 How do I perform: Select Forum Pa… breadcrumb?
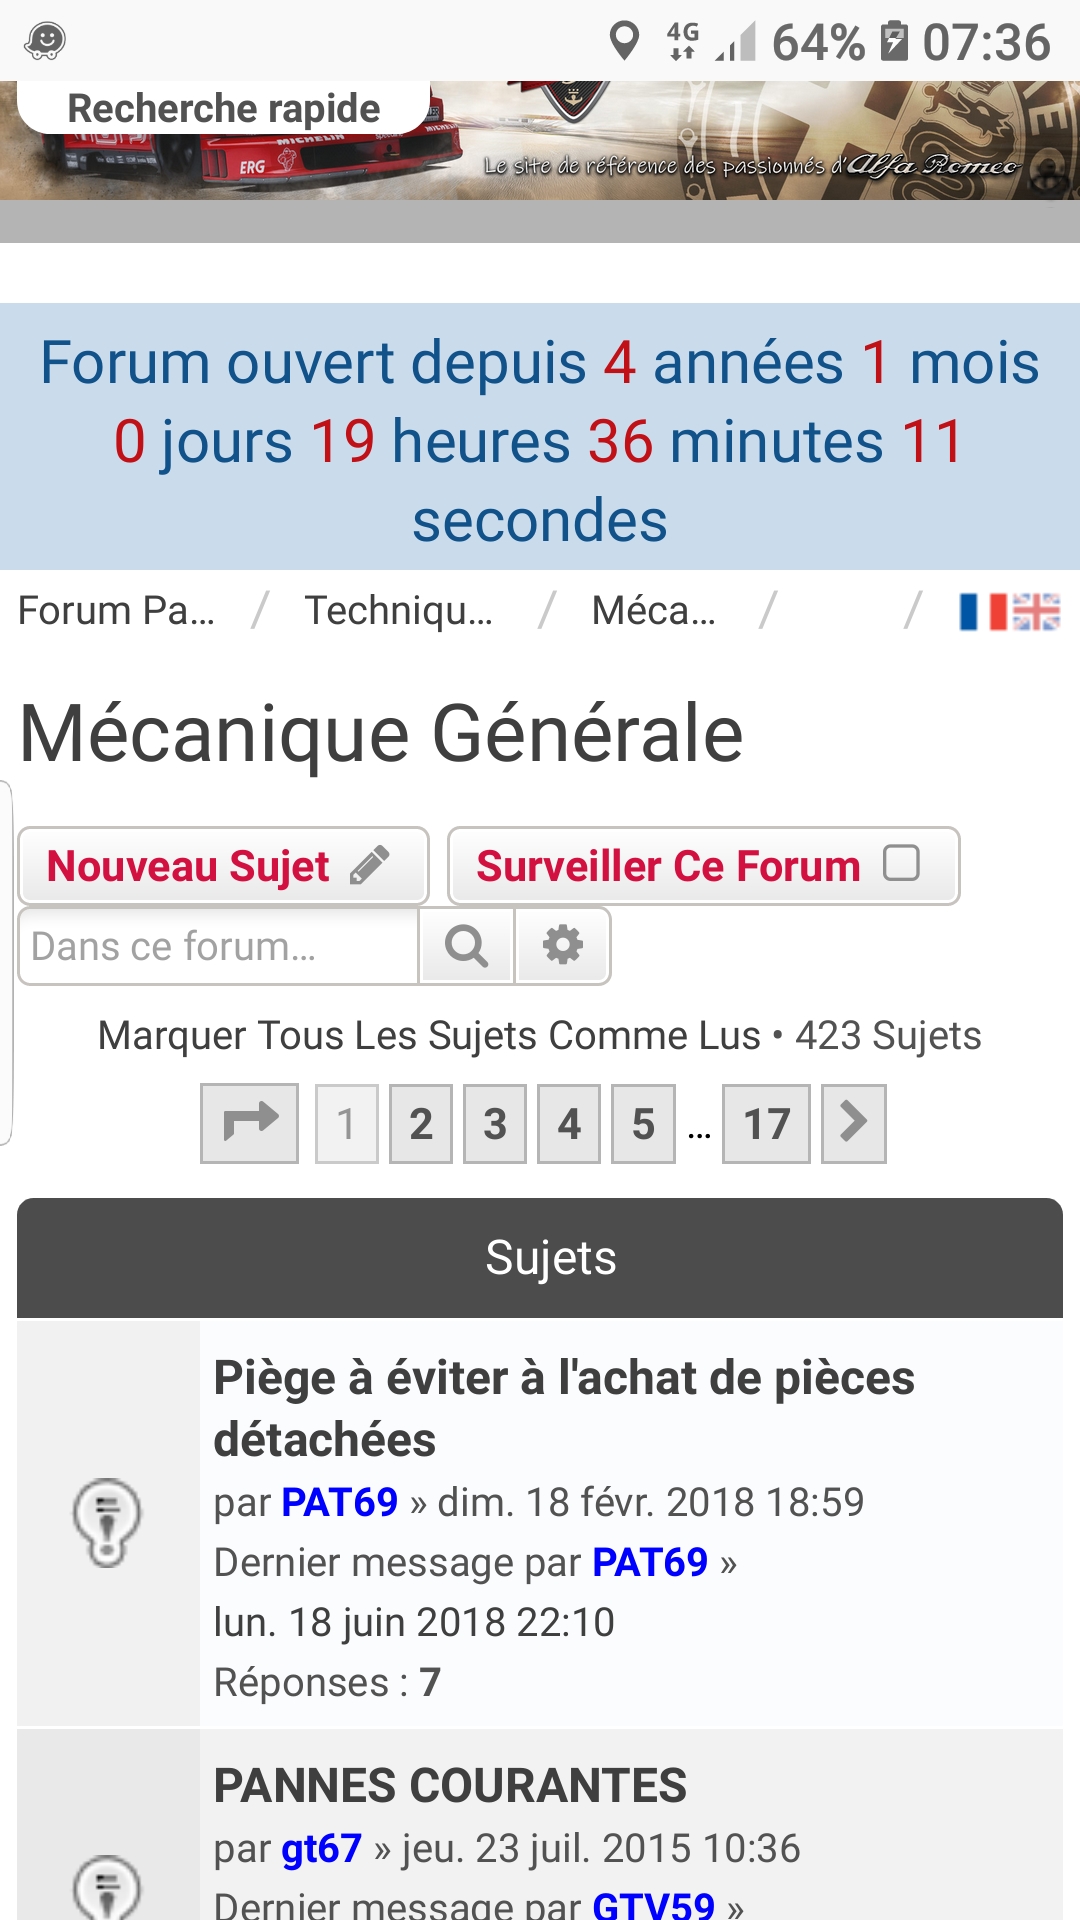click(x=117, y=611)
